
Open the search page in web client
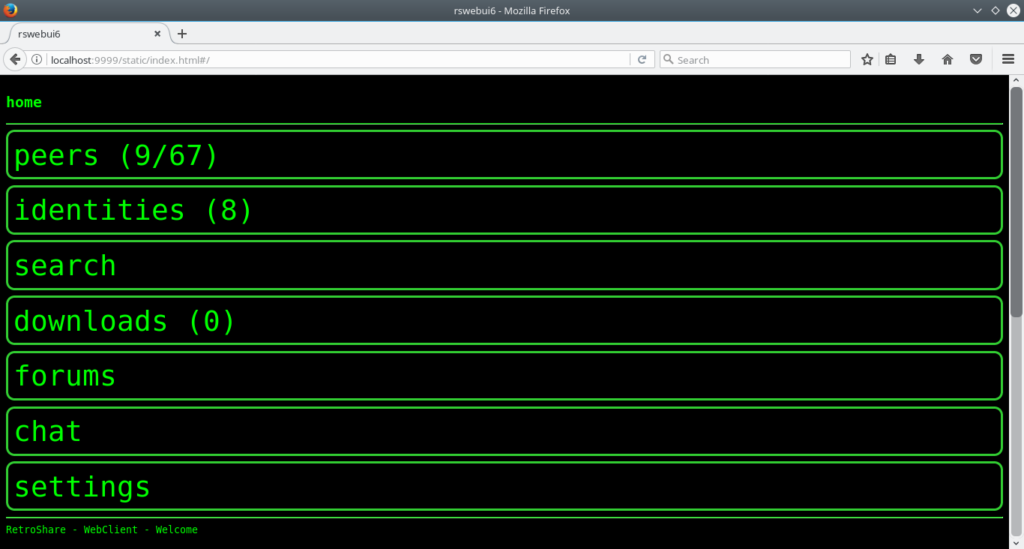(504, 265)
